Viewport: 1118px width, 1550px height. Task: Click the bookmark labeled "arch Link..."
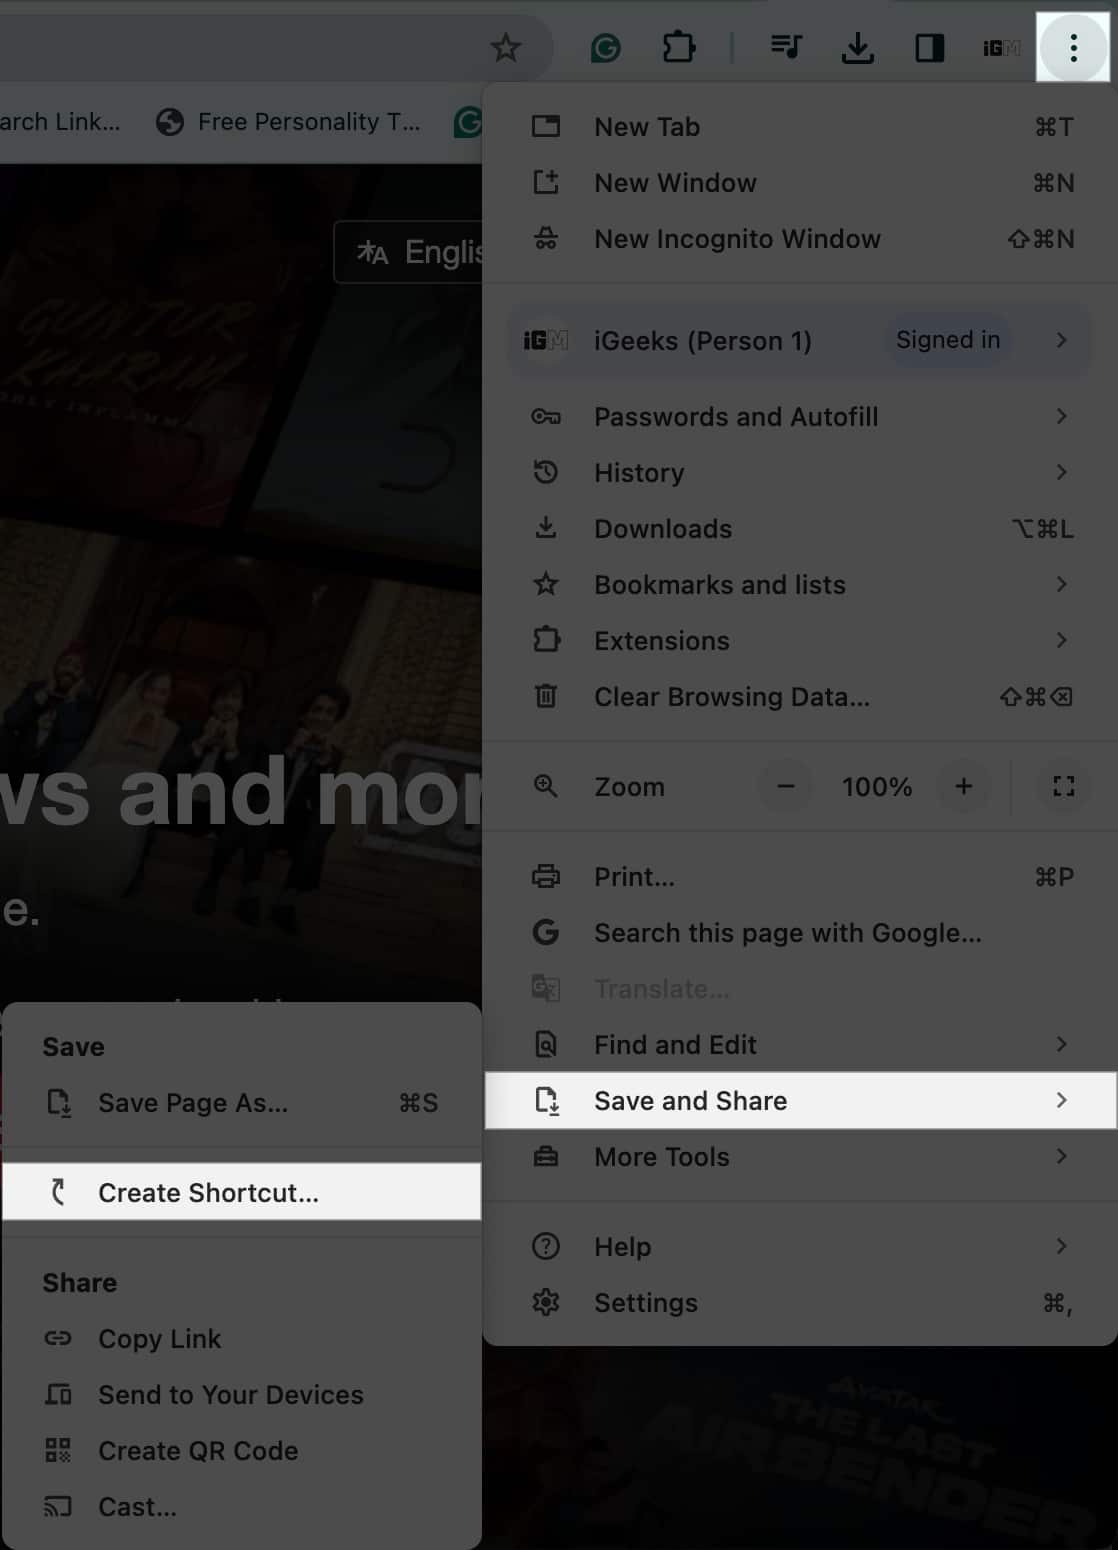pyautogui.click(x=60, y=122)
